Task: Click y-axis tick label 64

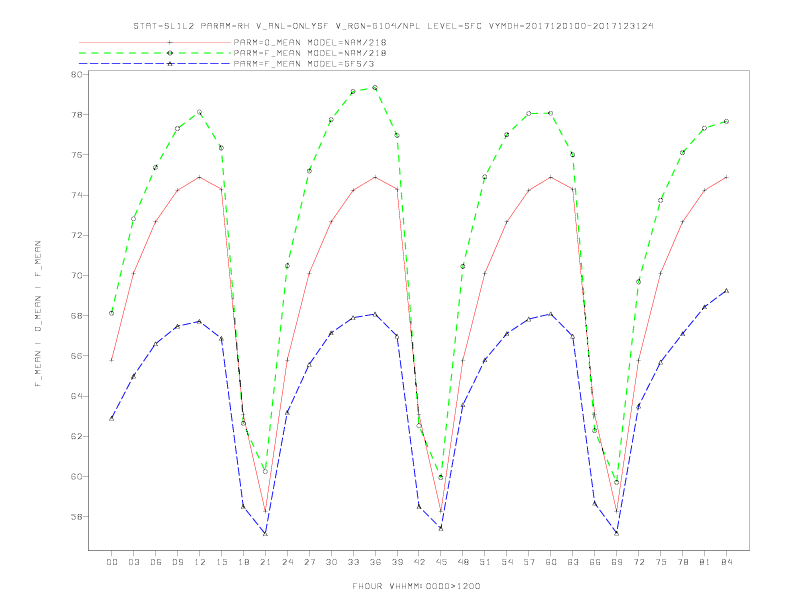Action: click(x=76, y=396)
